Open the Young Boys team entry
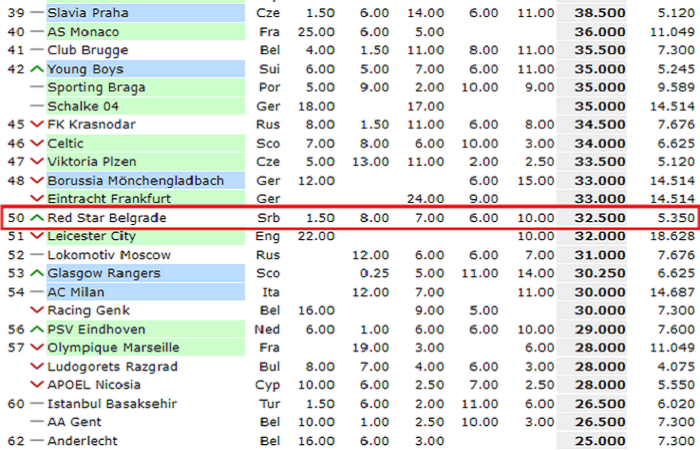 tap(85, 69)
